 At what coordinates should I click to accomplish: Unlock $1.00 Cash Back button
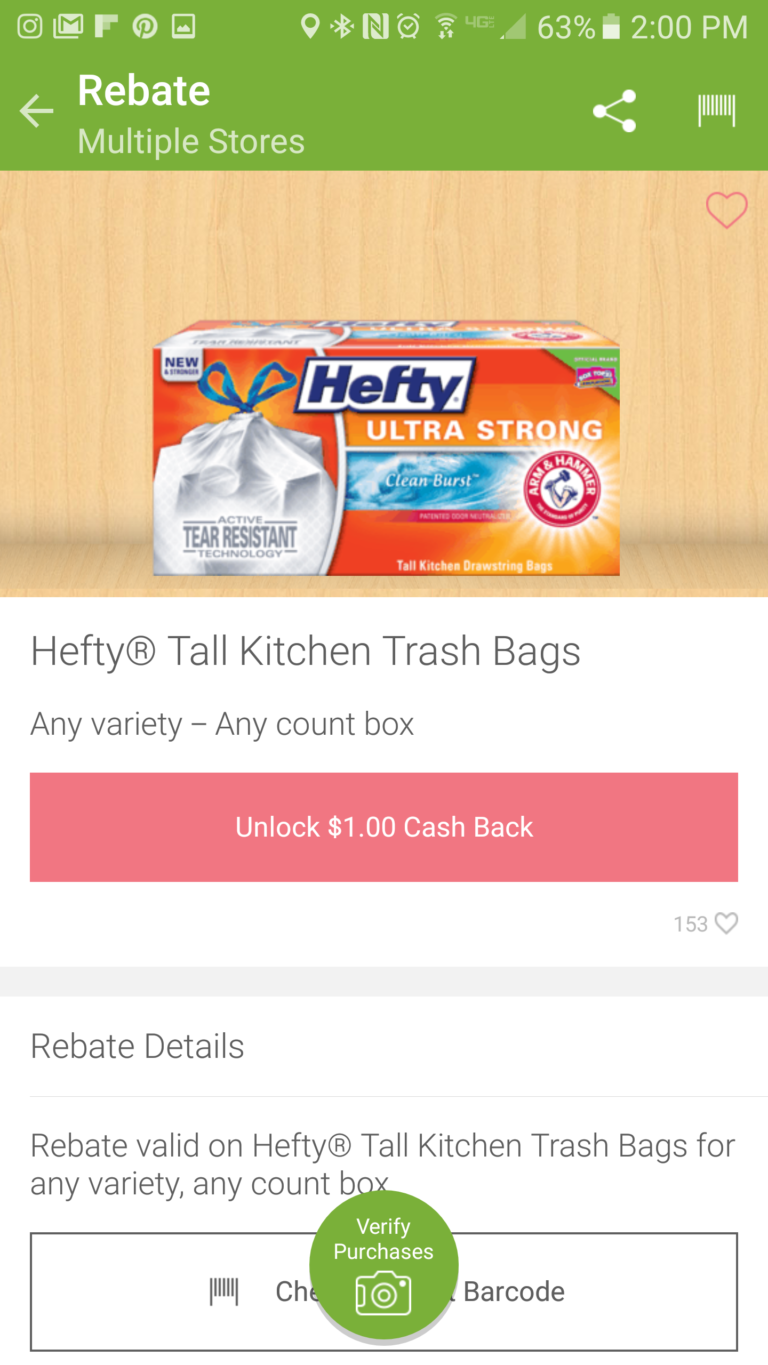pos(384,827)
